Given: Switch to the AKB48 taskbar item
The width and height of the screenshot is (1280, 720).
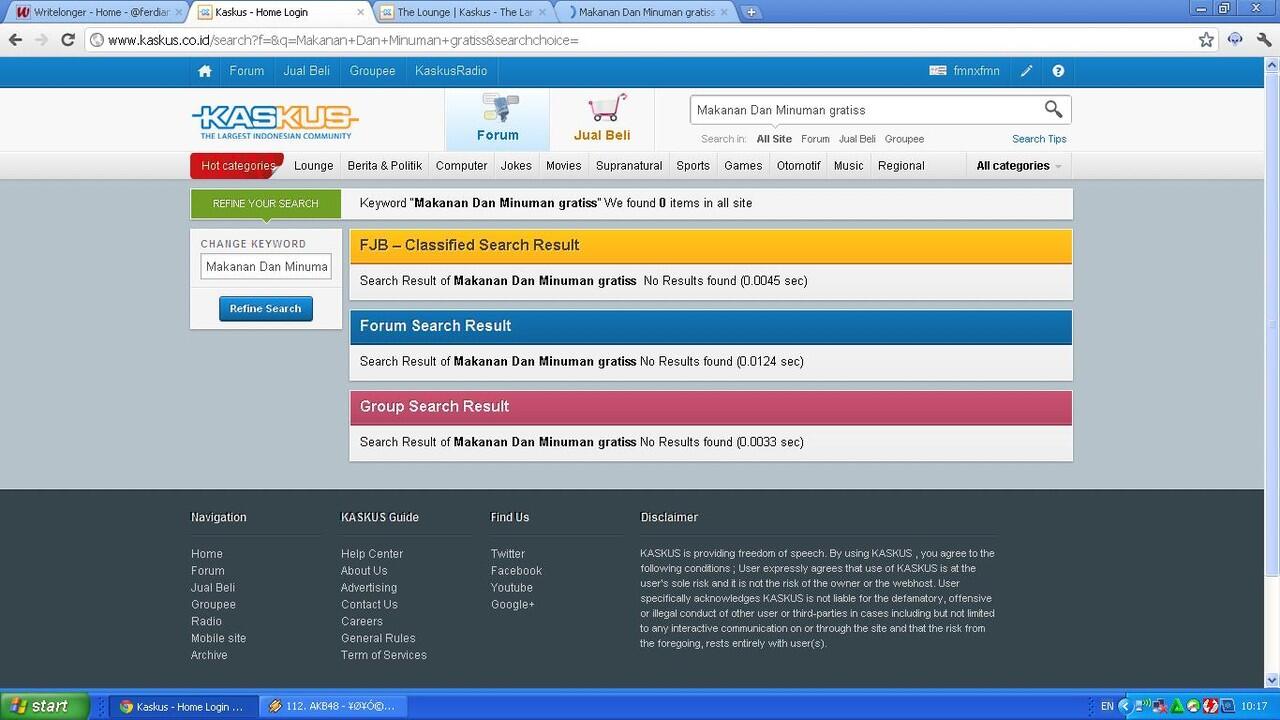Looking at the screenshot, I should point(333,706).
